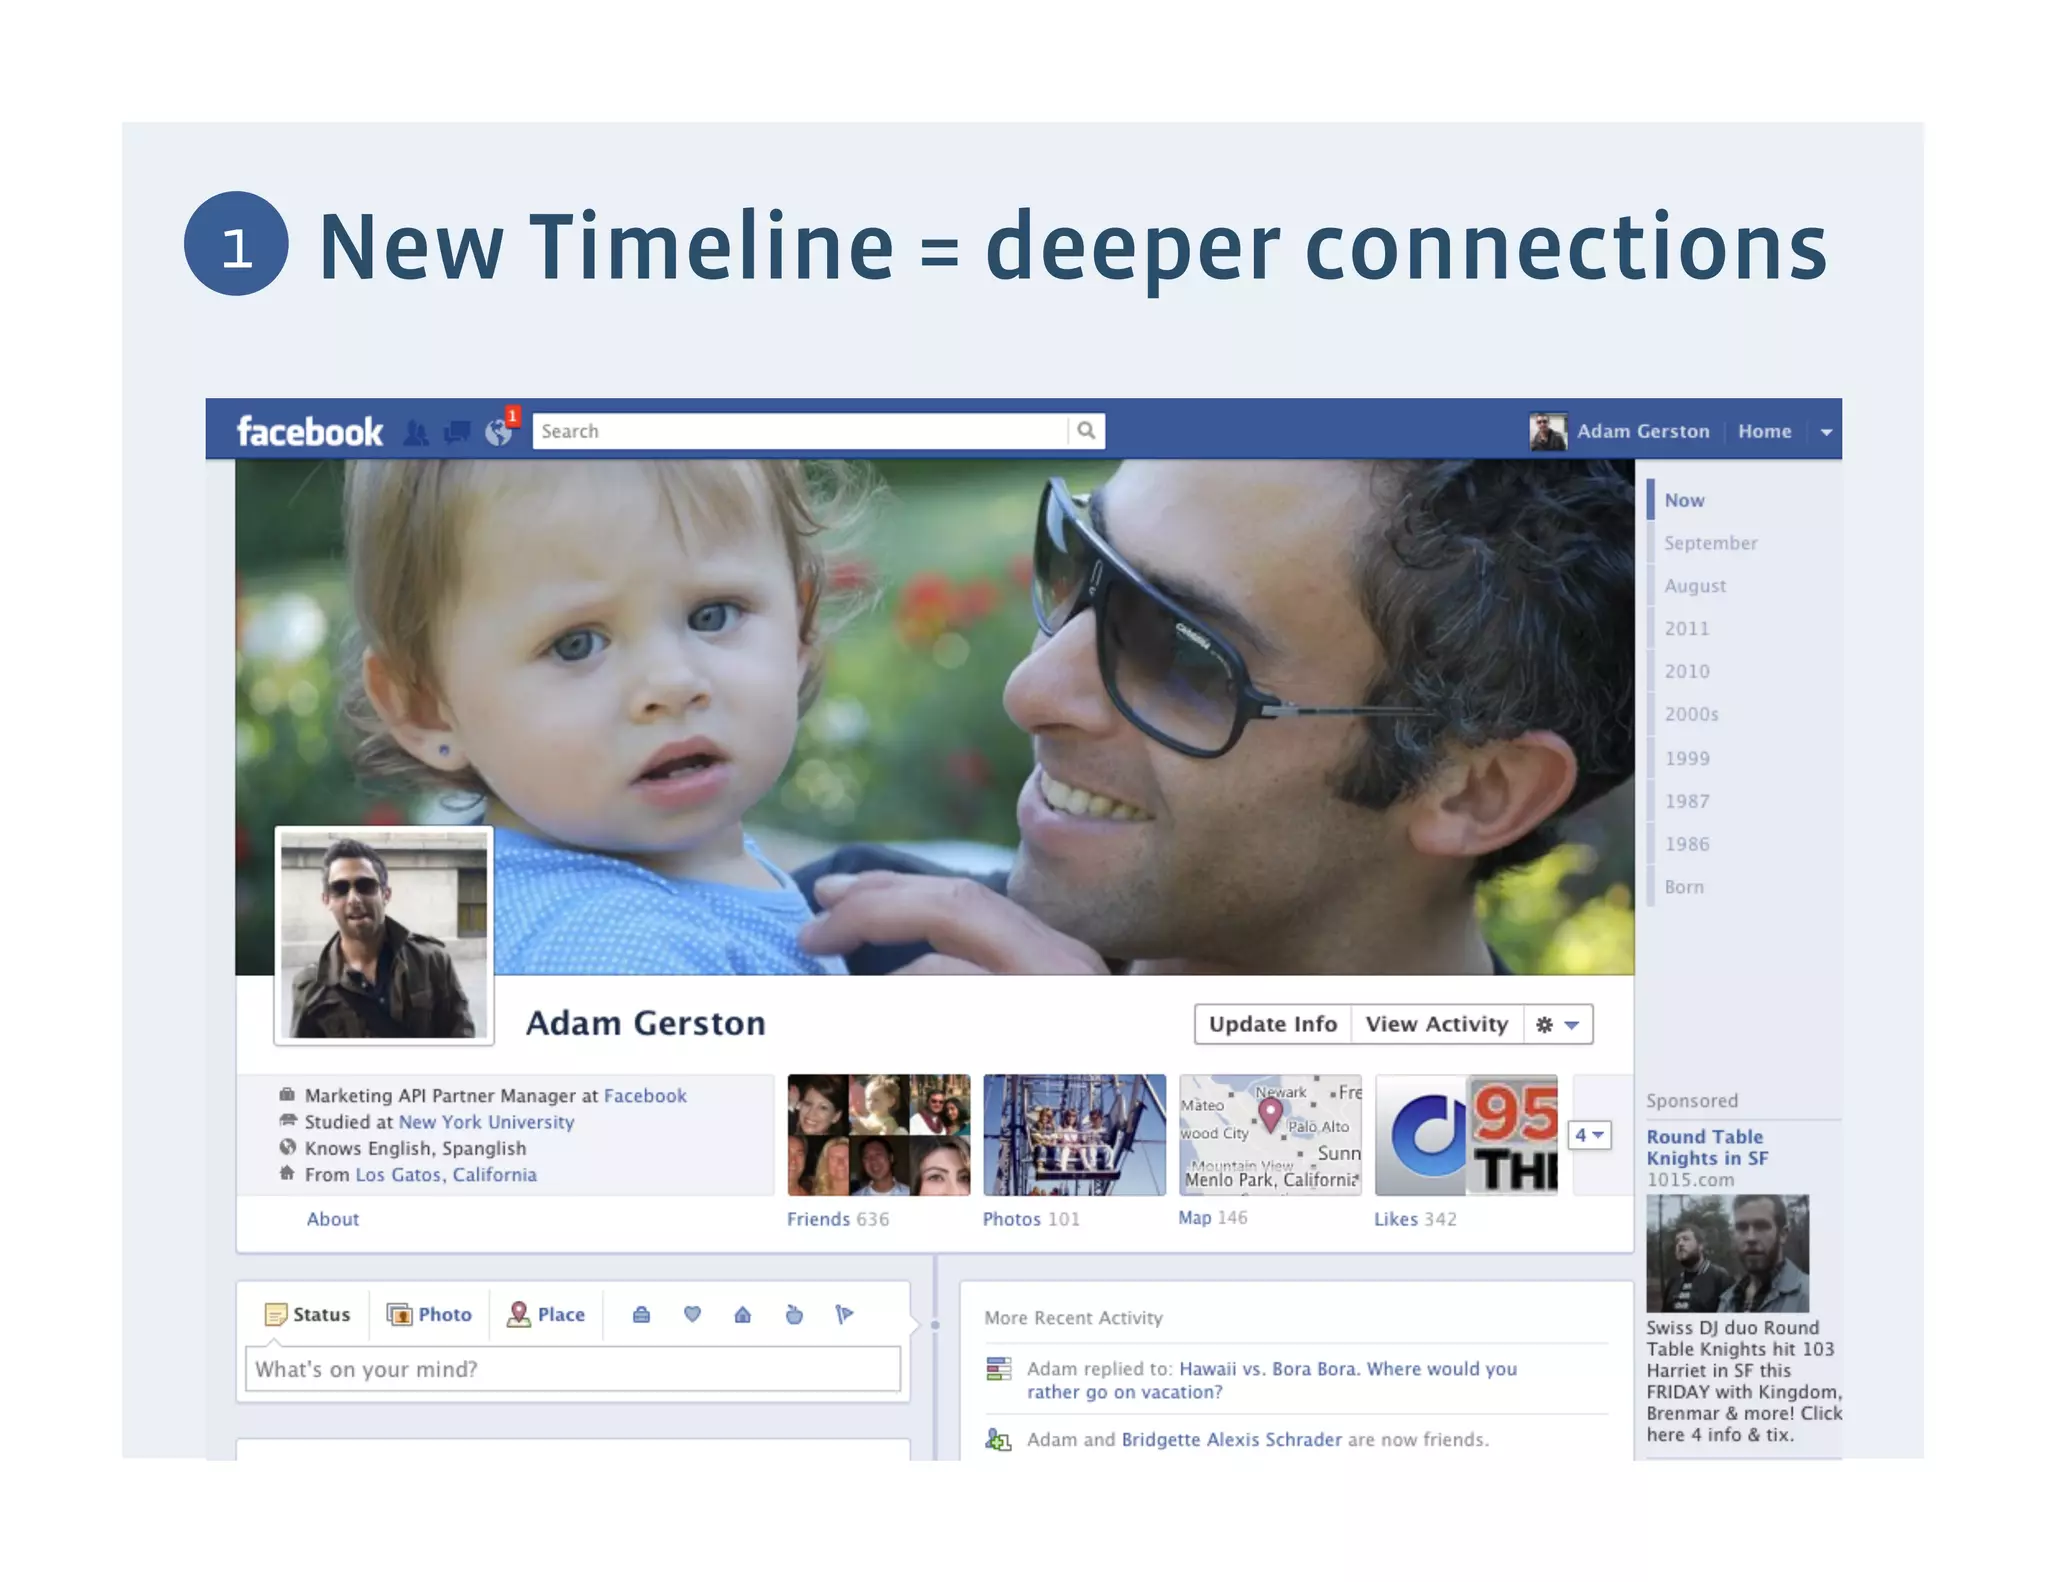Click the View Activity button
The image size is (2048, 1582).
pyautogui.click(x=1437, y=1024)
